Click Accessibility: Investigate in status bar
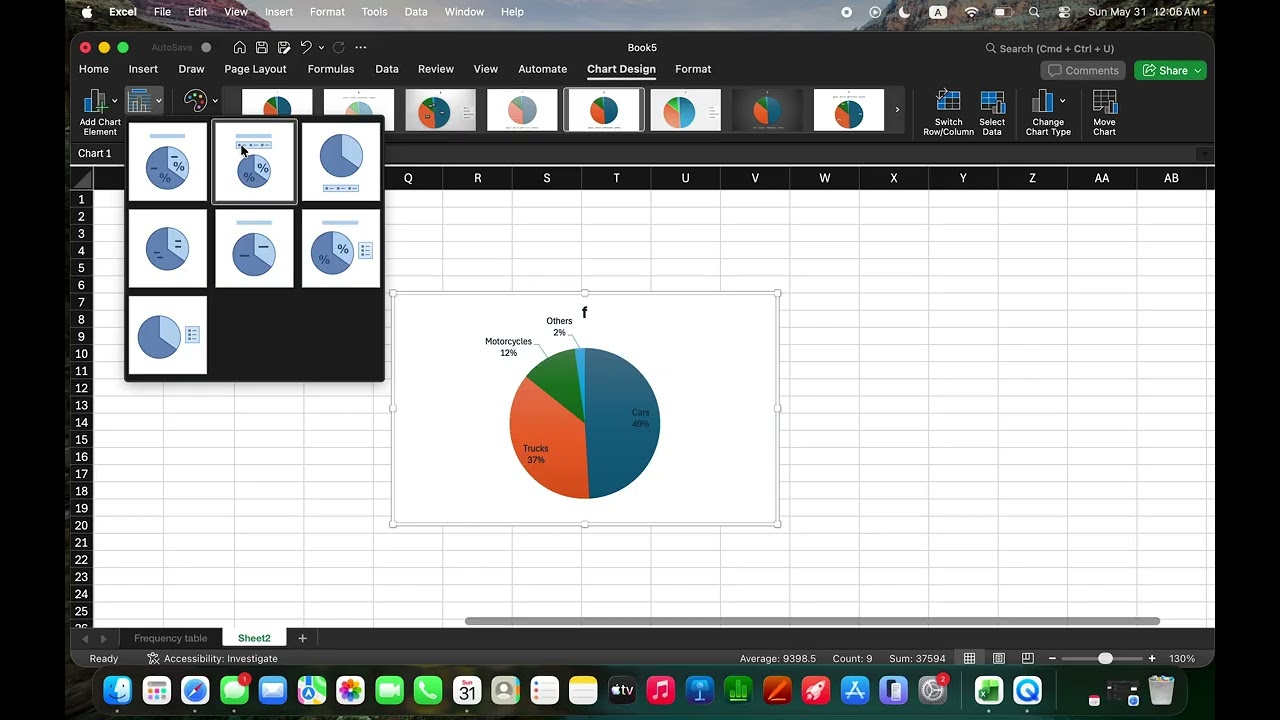Viewport: 1280px width, 720px height. [212, 659]
